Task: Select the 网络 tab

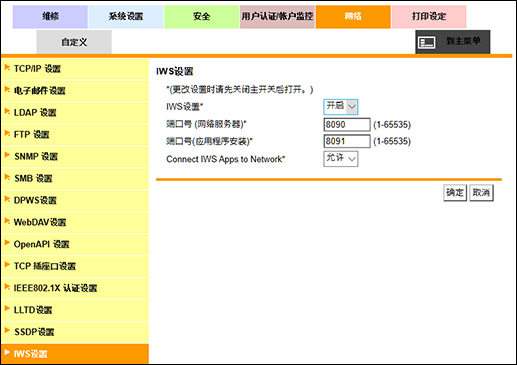Action: pos(353,17)
